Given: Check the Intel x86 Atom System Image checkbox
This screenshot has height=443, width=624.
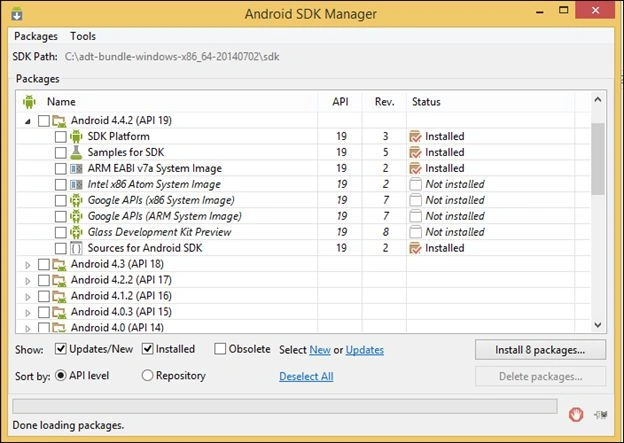Looking at the screenshot, I should [60, 184].
